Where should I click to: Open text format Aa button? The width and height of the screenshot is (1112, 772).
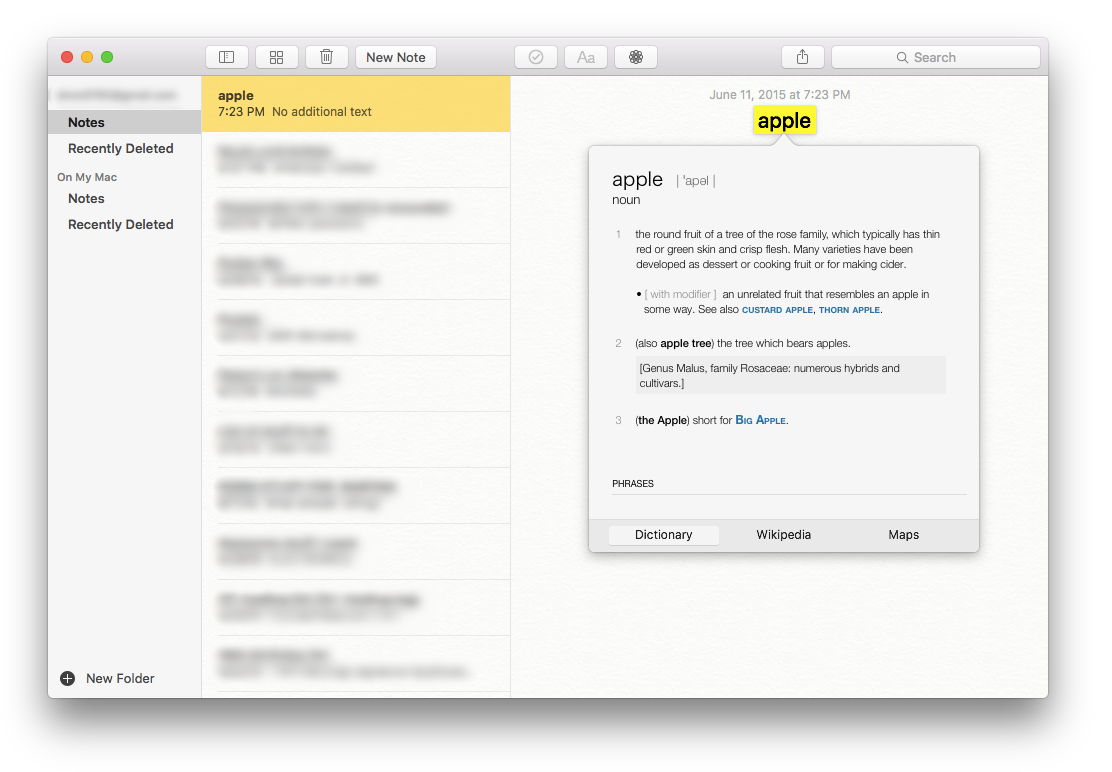click(x=586, y=57)
